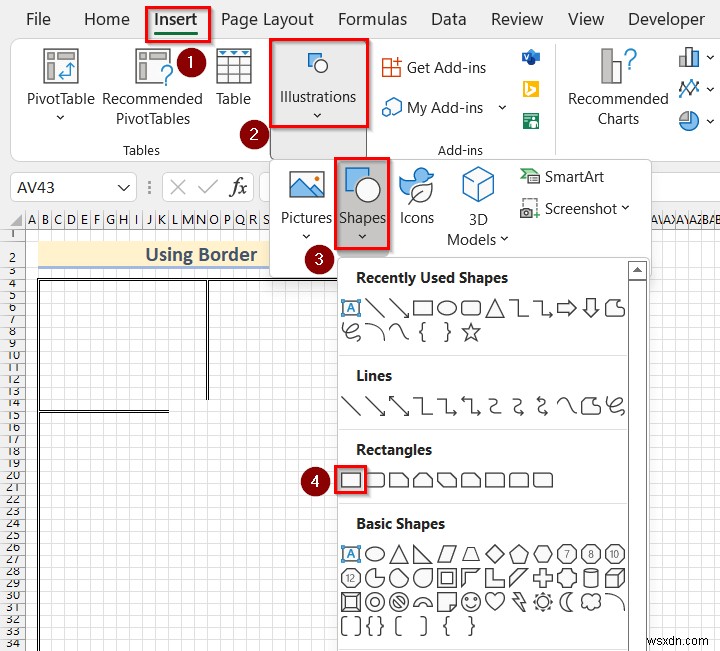Open the Review tab
Image resolution: width=720 pixels, height=651 pixels.
(x=517, y=19)
